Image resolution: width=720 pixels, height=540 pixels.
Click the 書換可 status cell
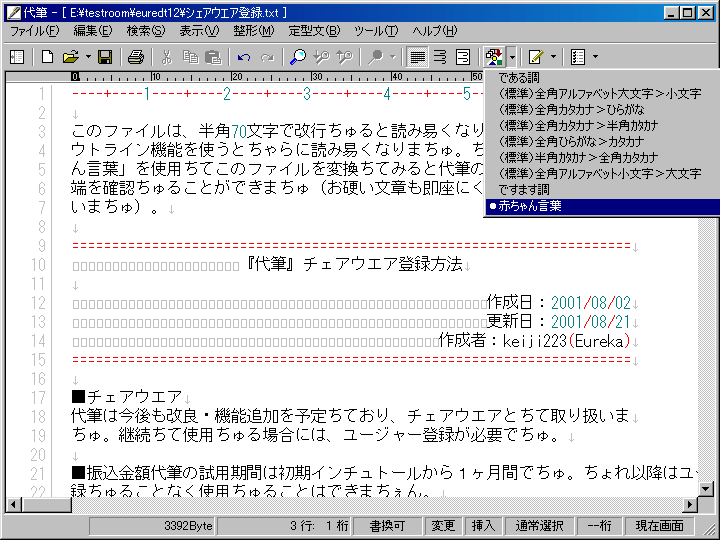pos(387,526)
